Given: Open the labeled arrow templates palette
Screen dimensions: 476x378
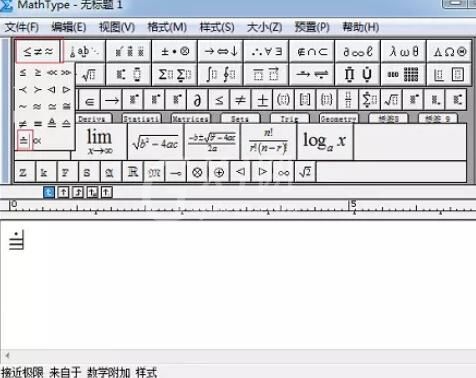Looking at the screenshot, I should point(312,74).
